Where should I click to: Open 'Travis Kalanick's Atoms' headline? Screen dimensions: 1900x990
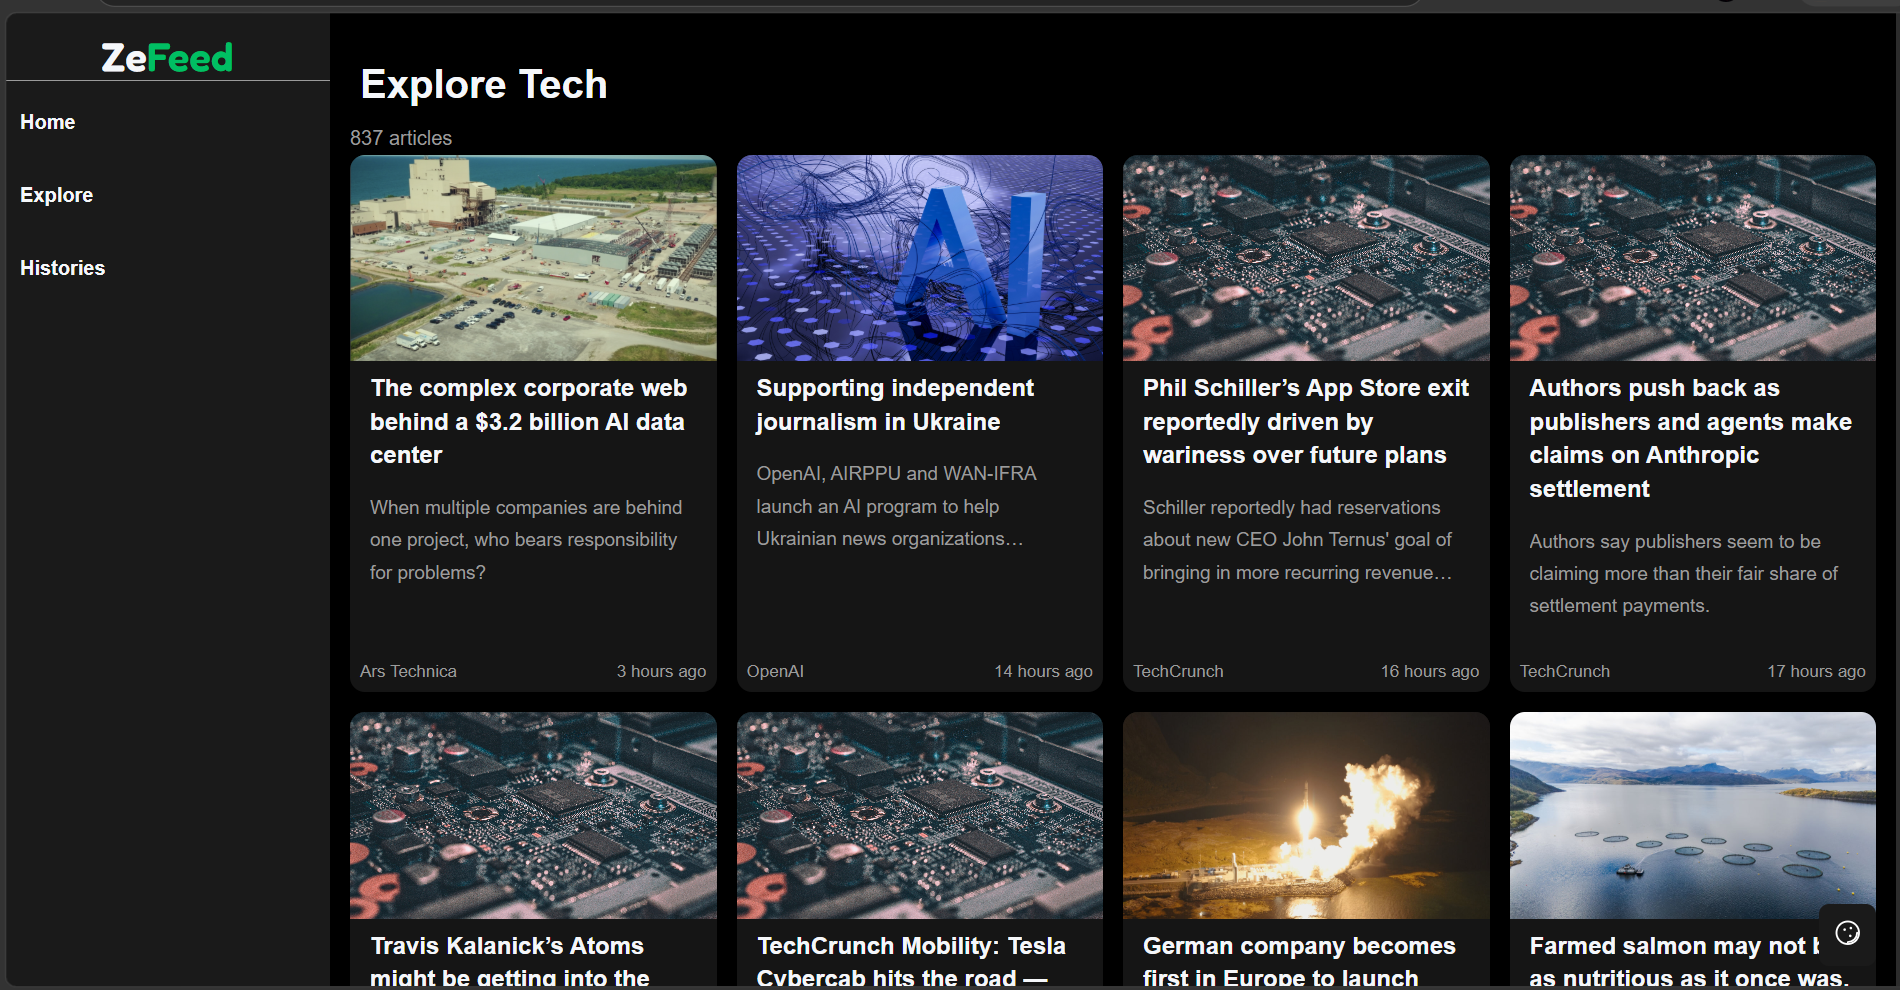click(x=510, y=961)
